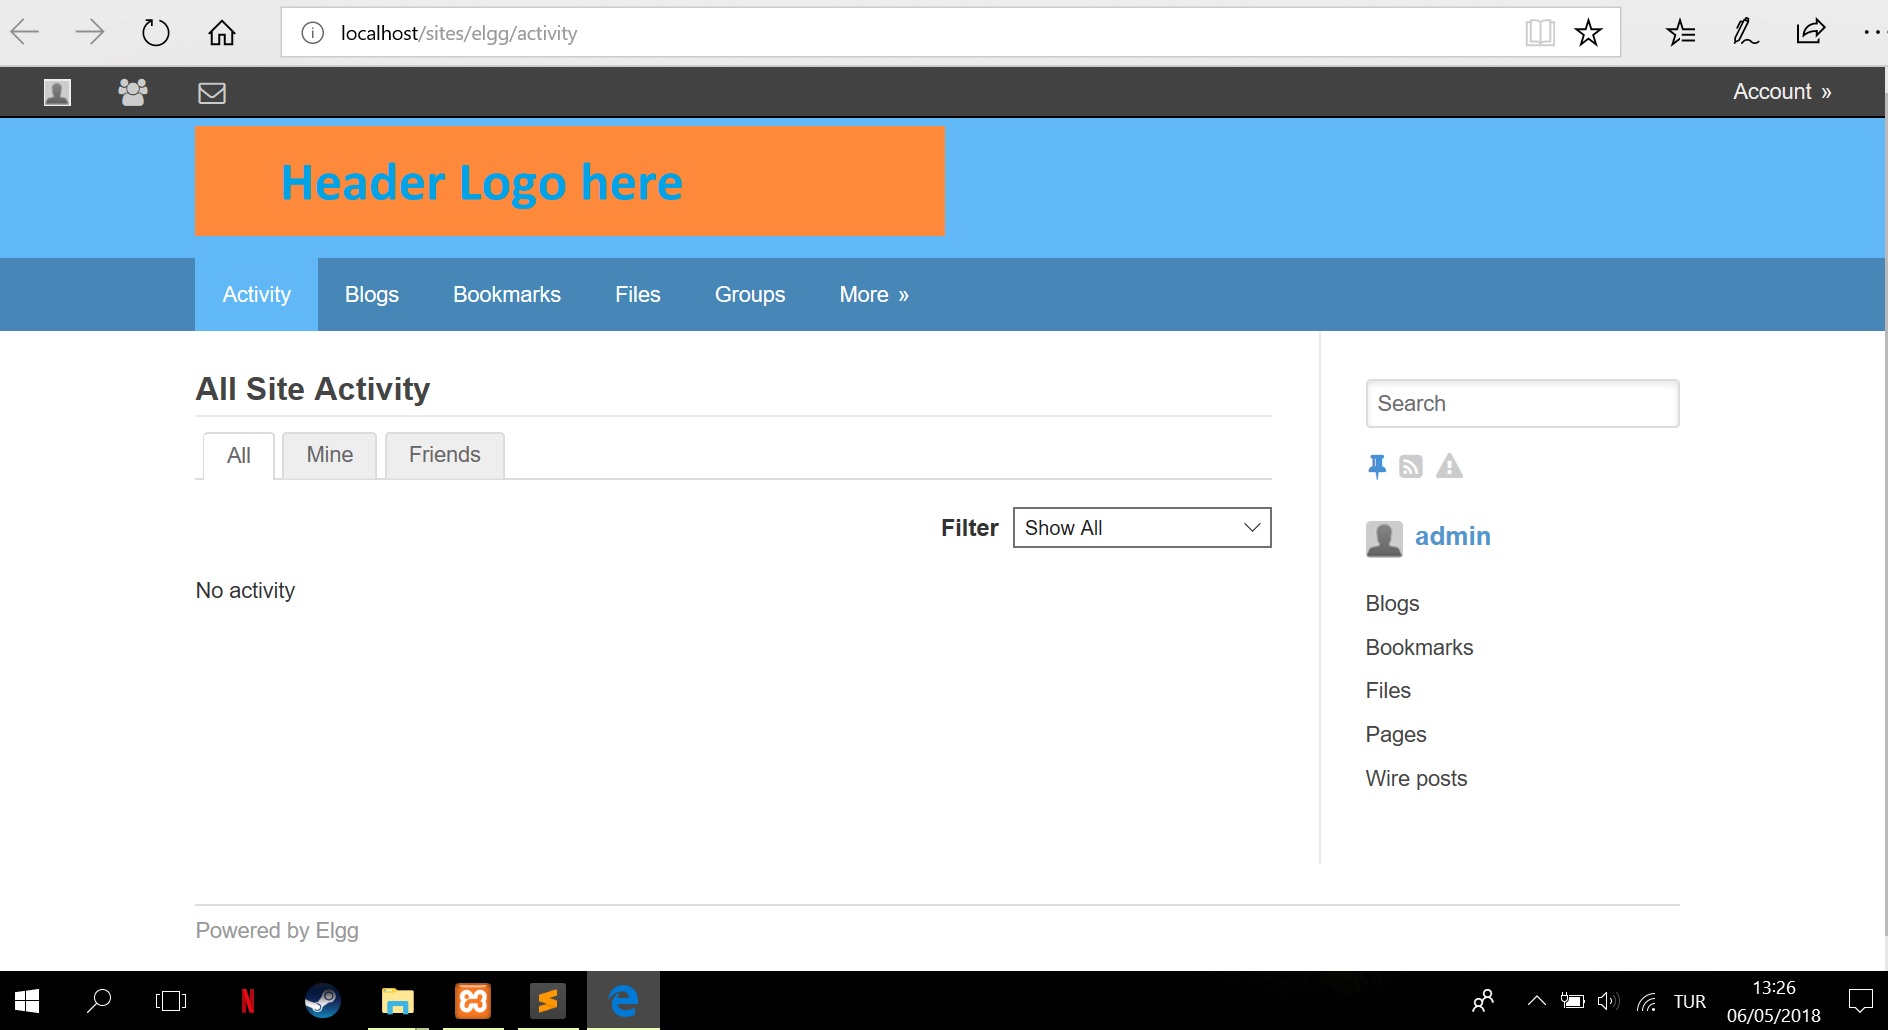The image size is (1888, 1030).
Task: Expand the More navigation menu
Action: coord(872,294)
